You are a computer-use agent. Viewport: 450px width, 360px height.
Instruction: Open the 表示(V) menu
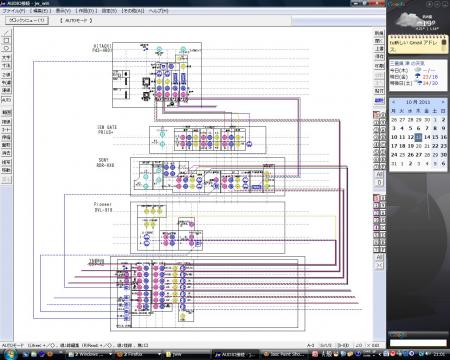(x=63, y=11)
